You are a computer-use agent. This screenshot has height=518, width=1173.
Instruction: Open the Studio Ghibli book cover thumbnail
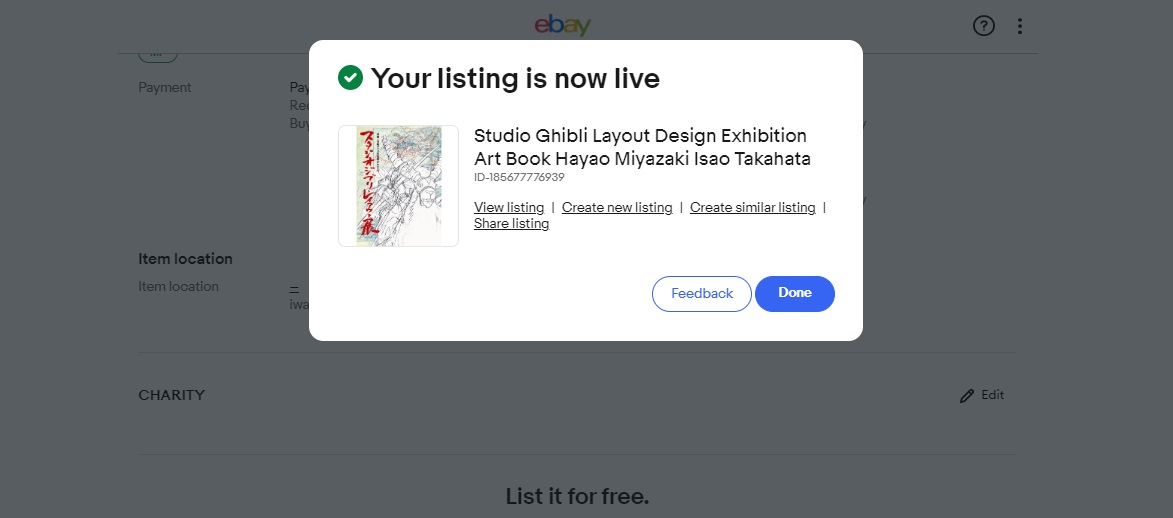click(399, 186)
